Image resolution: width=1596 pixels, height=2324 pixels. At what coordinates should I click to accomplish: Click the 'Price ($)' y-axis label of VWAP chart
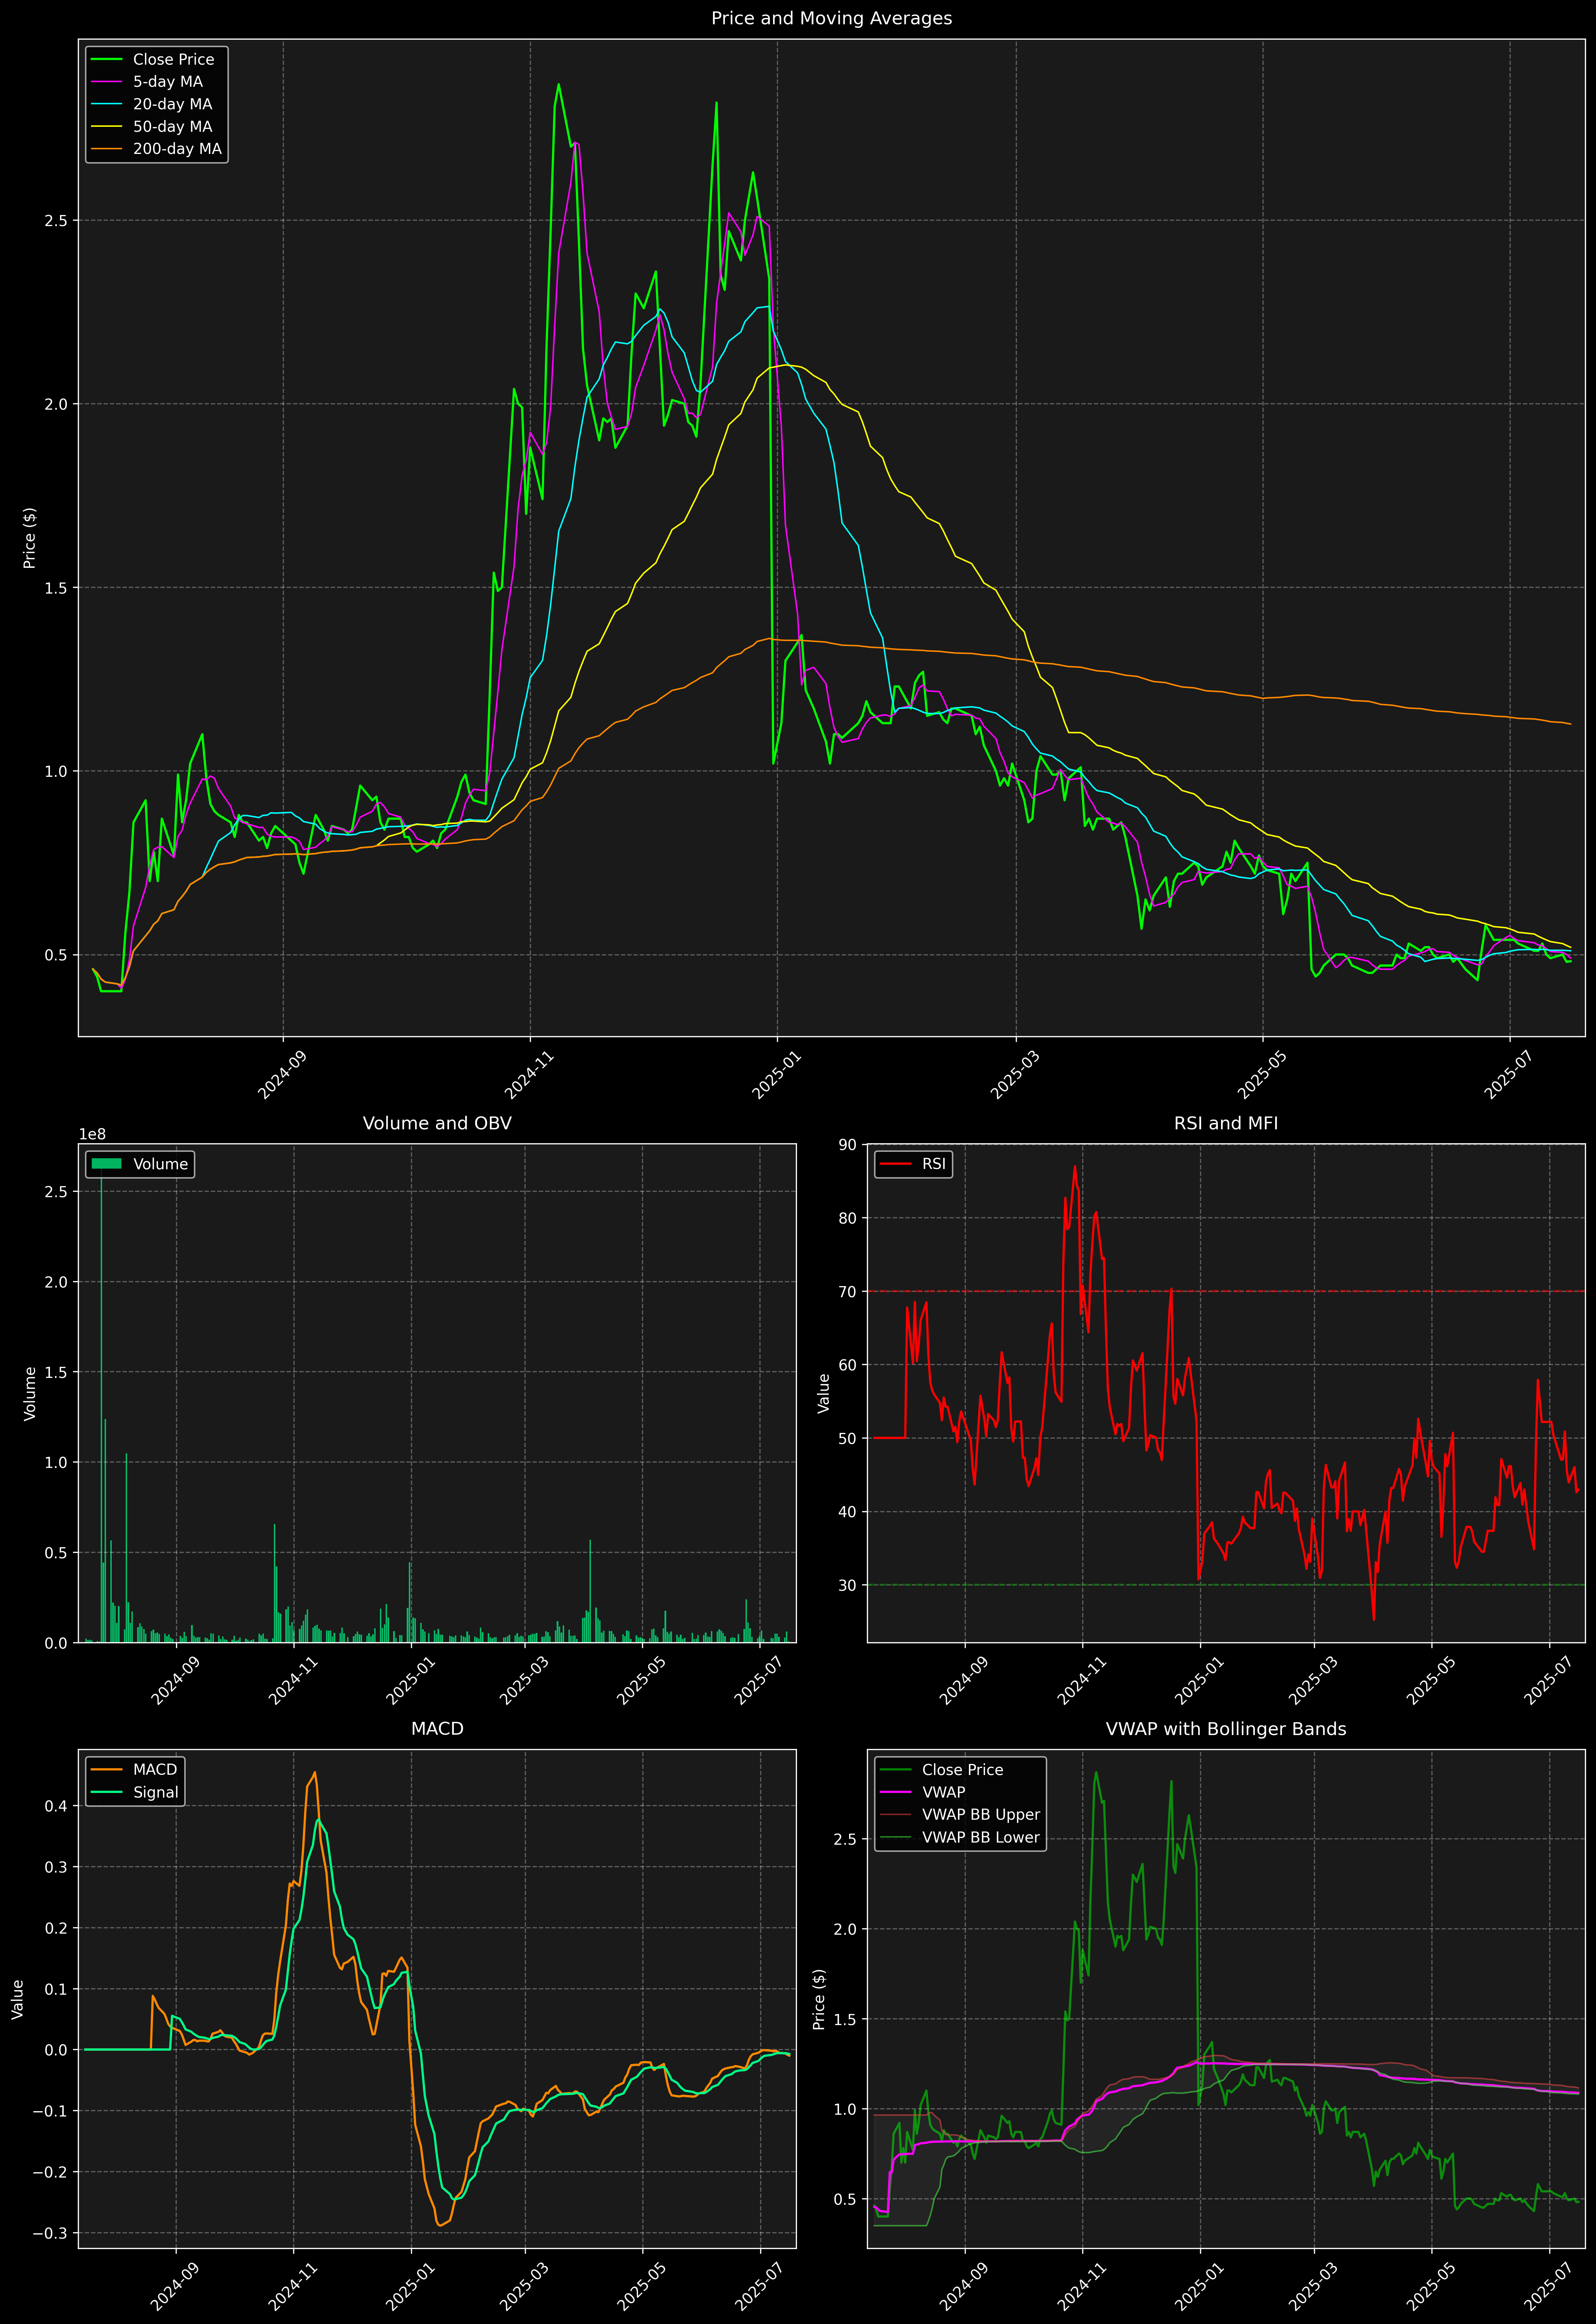819,1999
